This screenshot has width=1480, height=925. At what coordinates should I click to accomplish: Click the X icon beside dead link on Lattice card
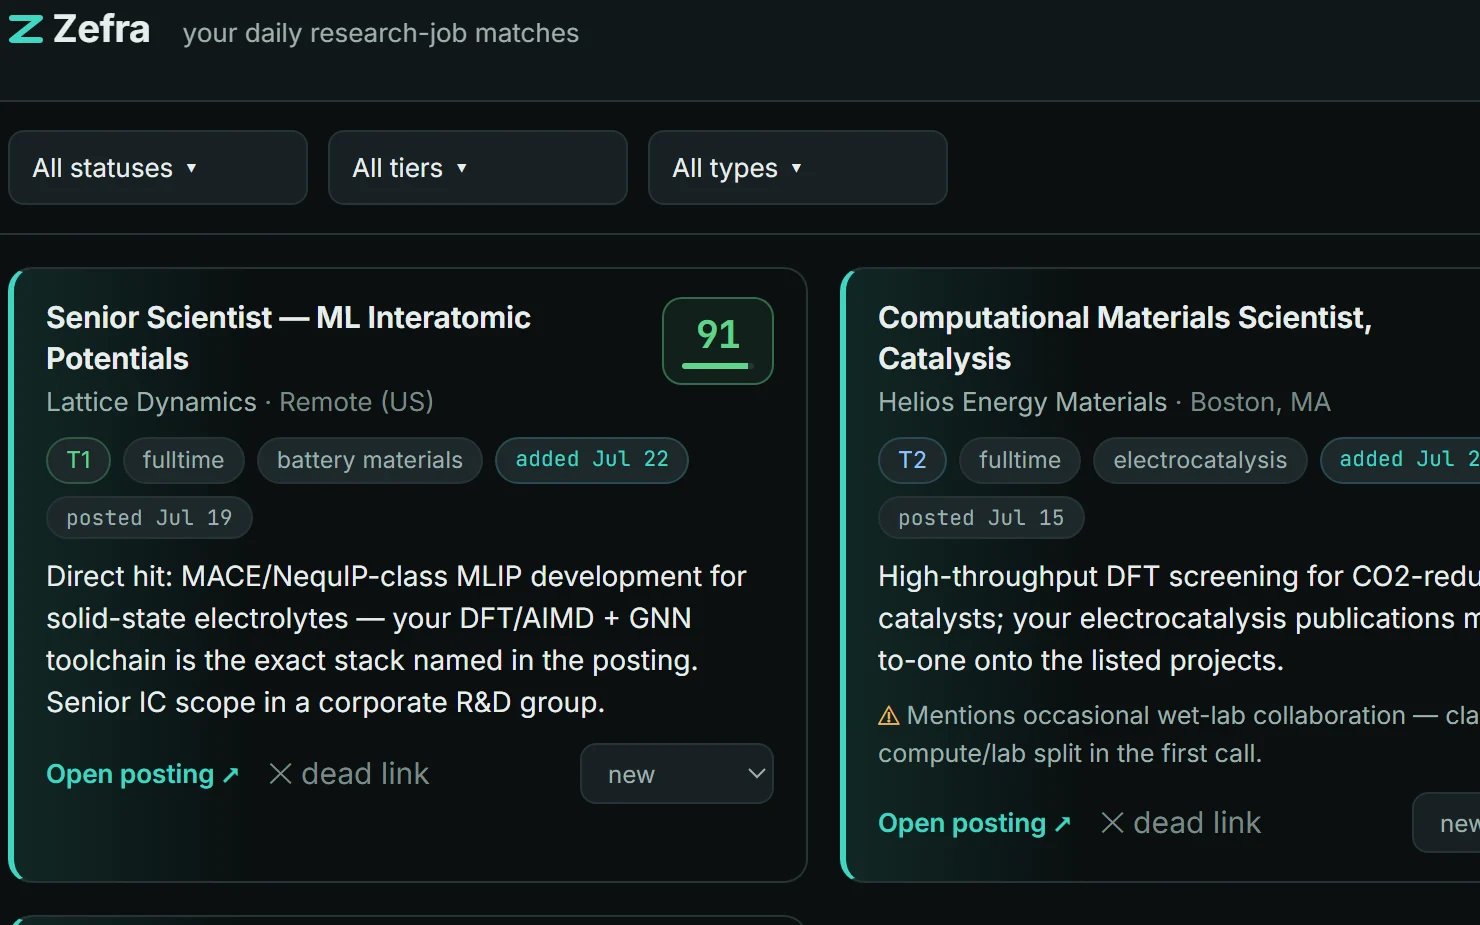[281, 774]
